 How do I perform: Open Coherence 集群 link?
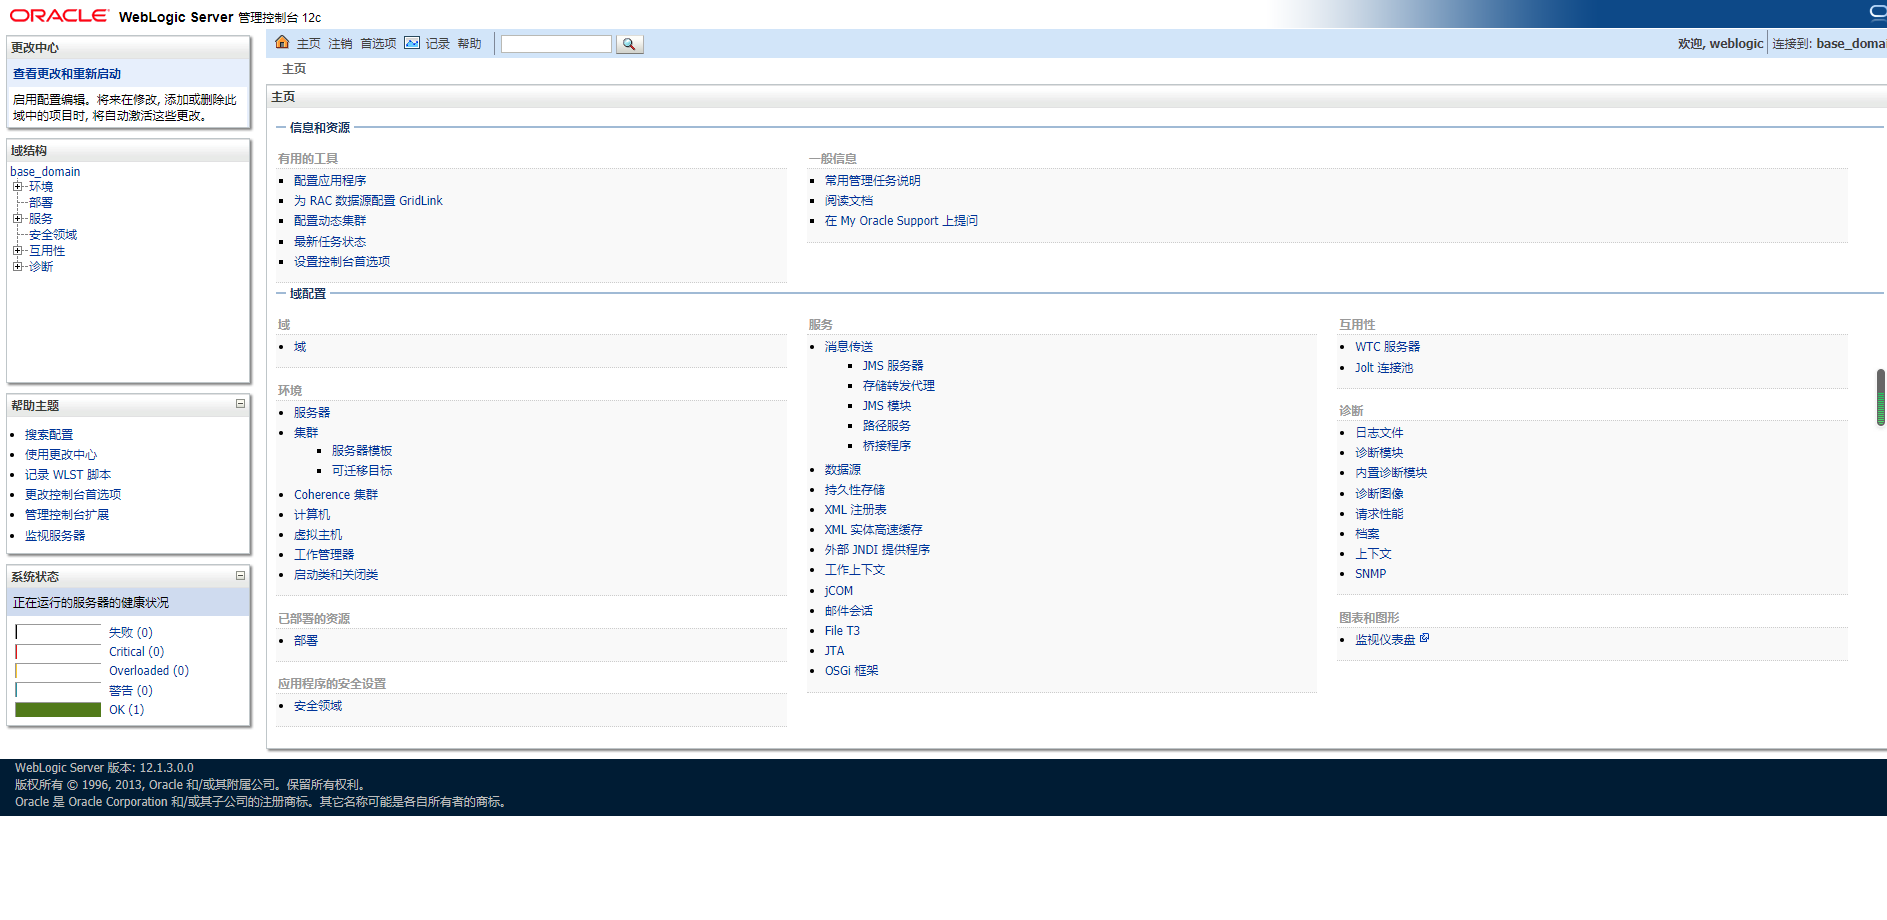click(336, 495)
